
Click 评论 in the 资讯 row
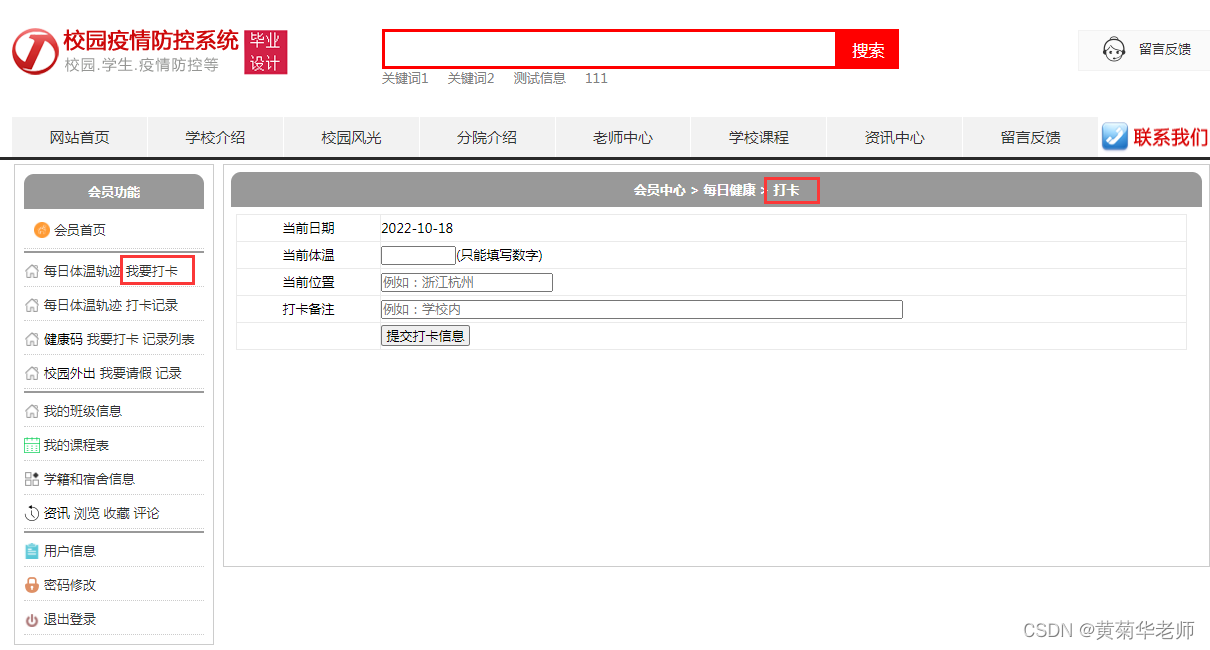[147, 513]
